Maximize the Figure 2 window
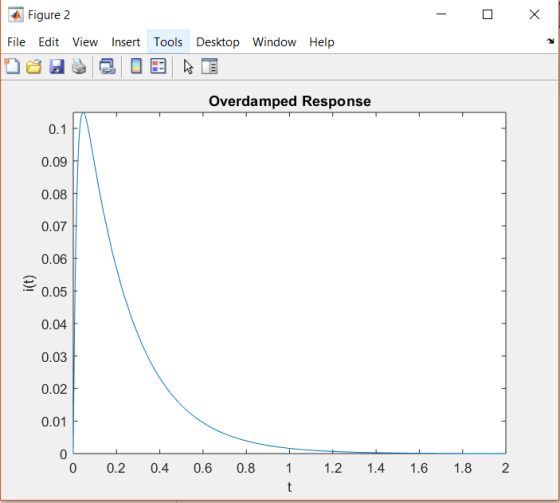Screen dimensions: 560x503 488,14
